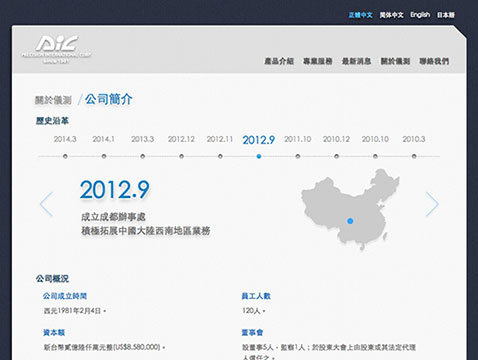Viewport: 478px width, 360px height.
Task: Select the 2010.12 timeline date
Action: click(336, 139)
